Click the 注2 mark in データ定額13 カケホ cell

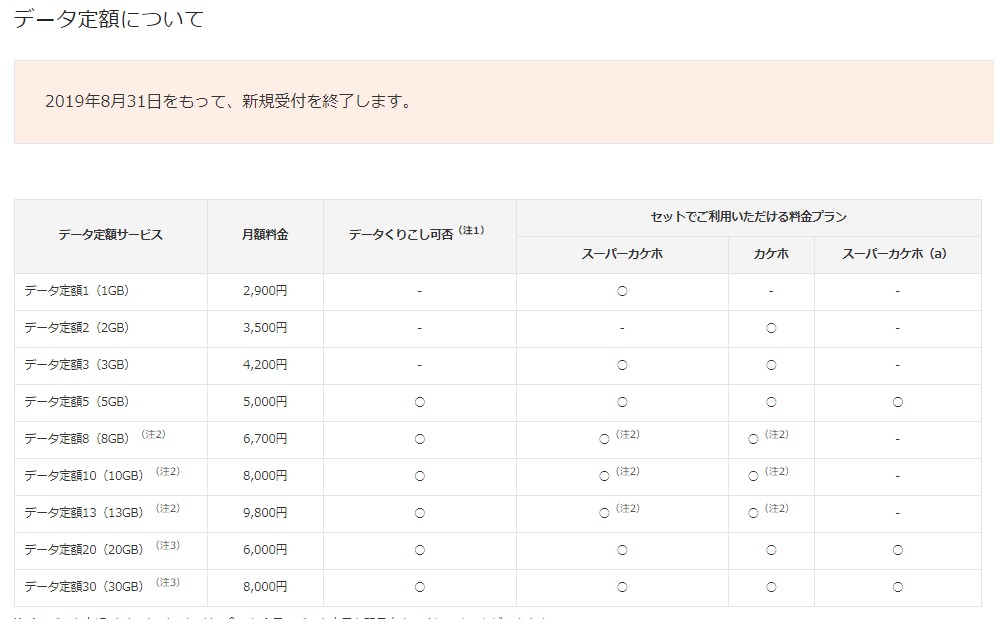[x=777, y=509]
